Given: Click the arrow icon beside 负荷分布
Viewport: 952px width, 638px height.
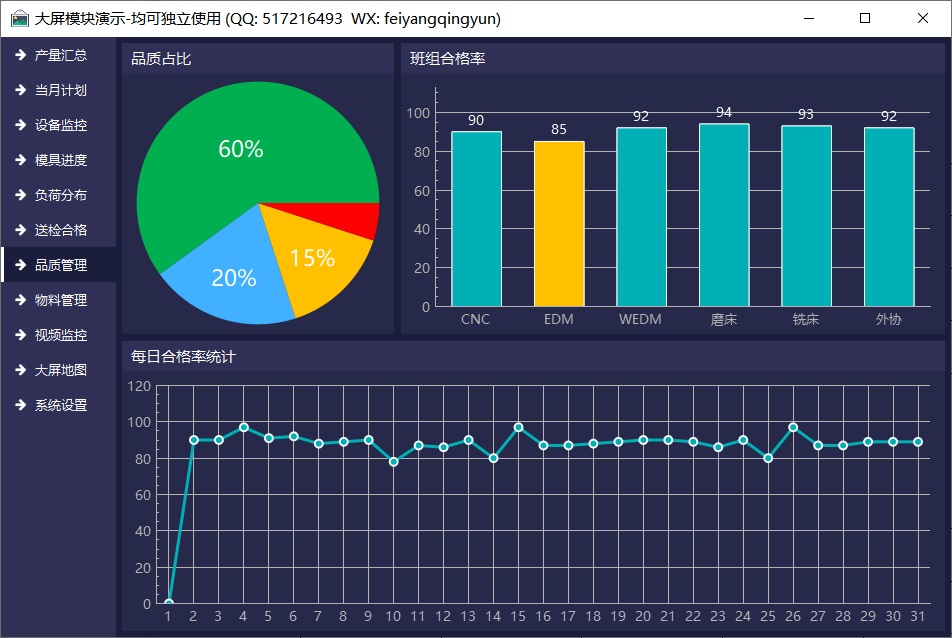Looking at the screenshot, I should click(20, 195).
